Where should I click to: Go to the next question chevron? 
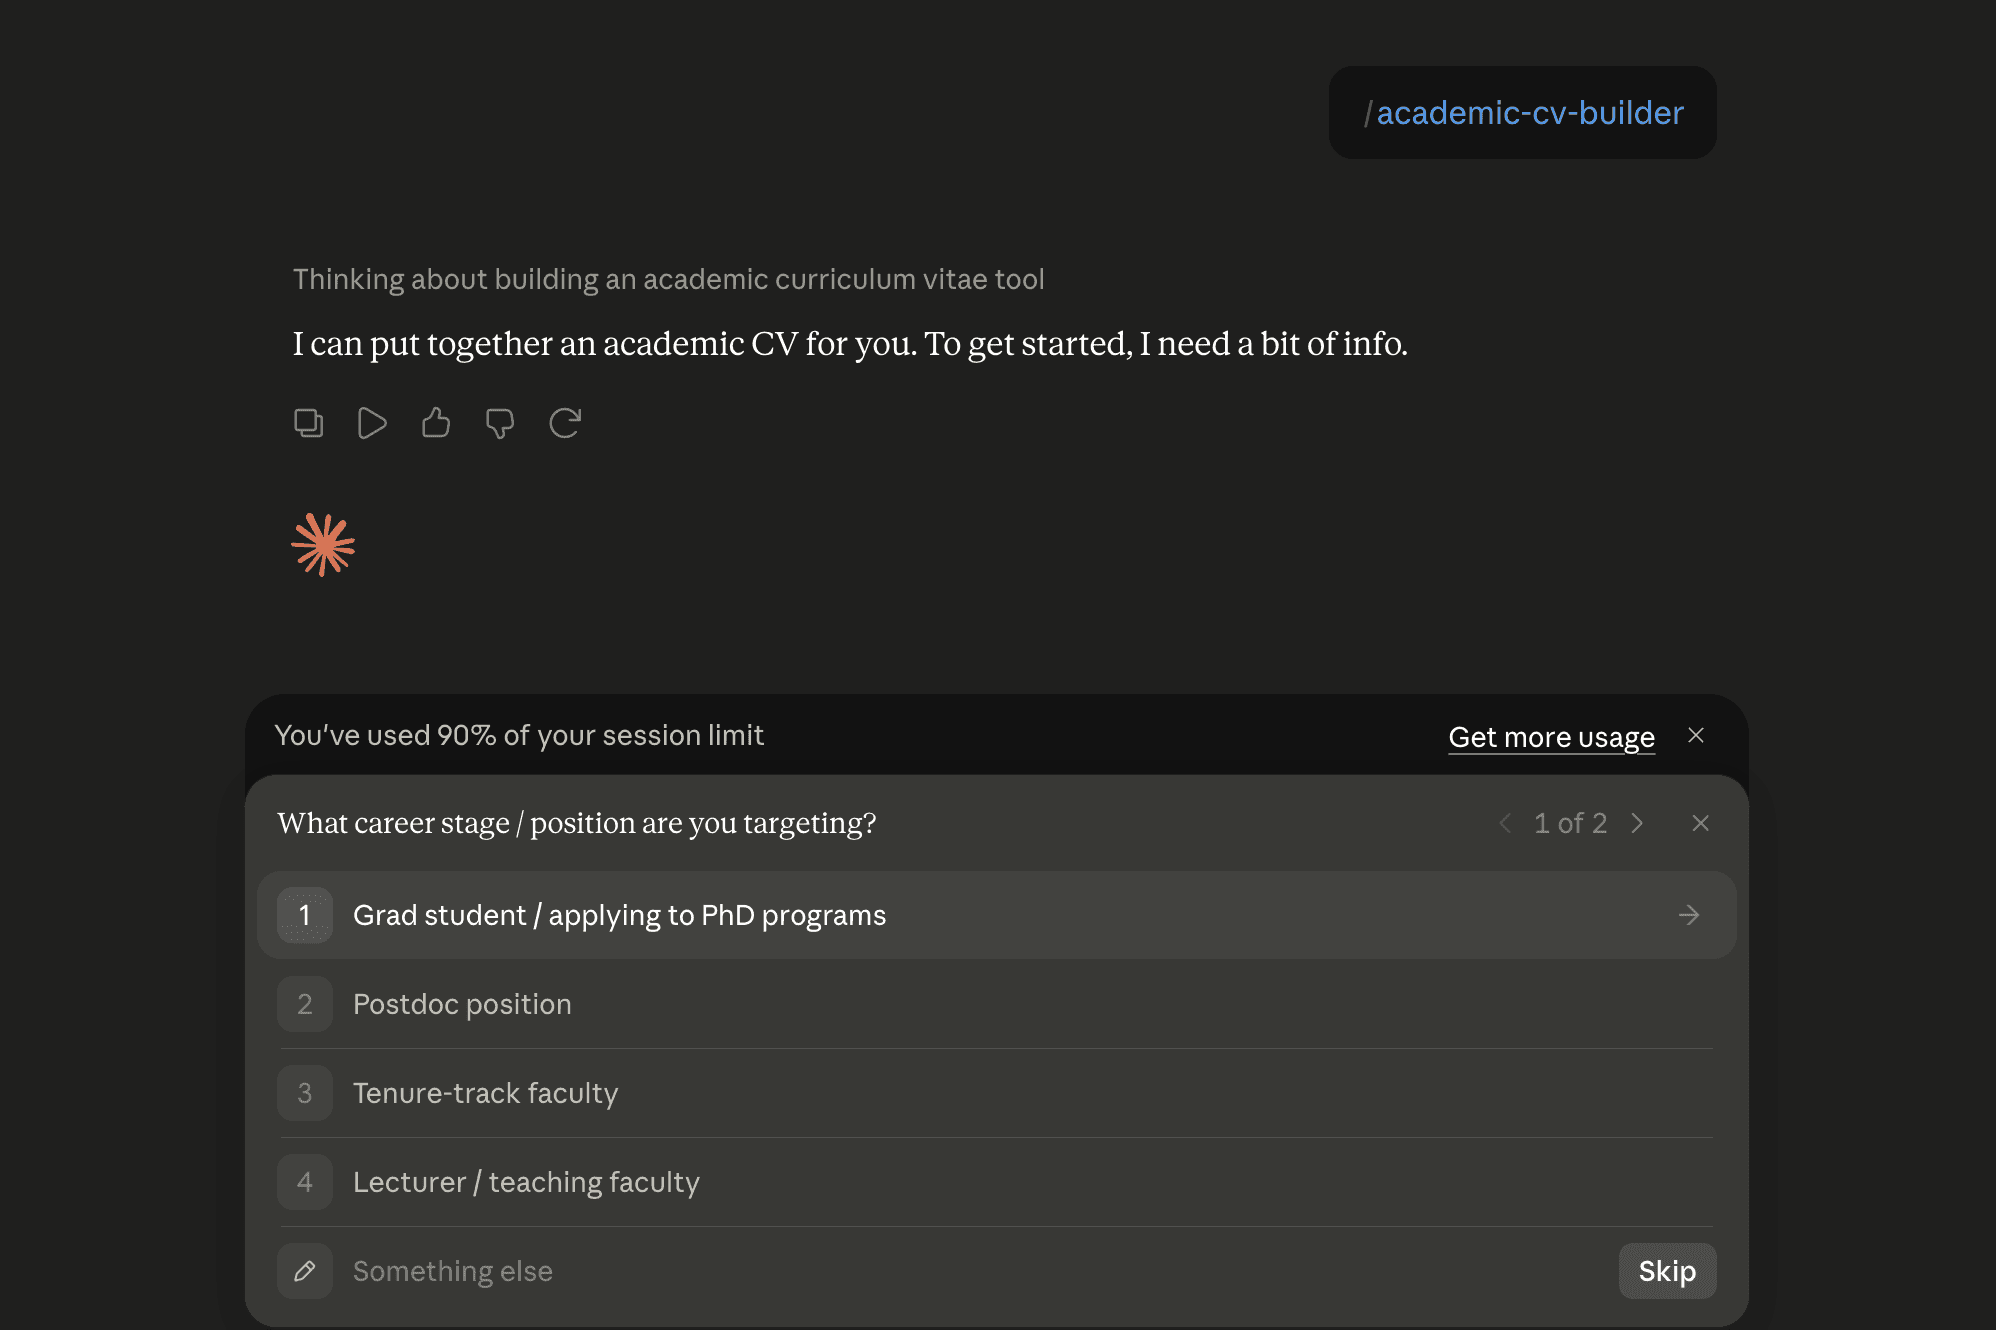coord(1637,823)
